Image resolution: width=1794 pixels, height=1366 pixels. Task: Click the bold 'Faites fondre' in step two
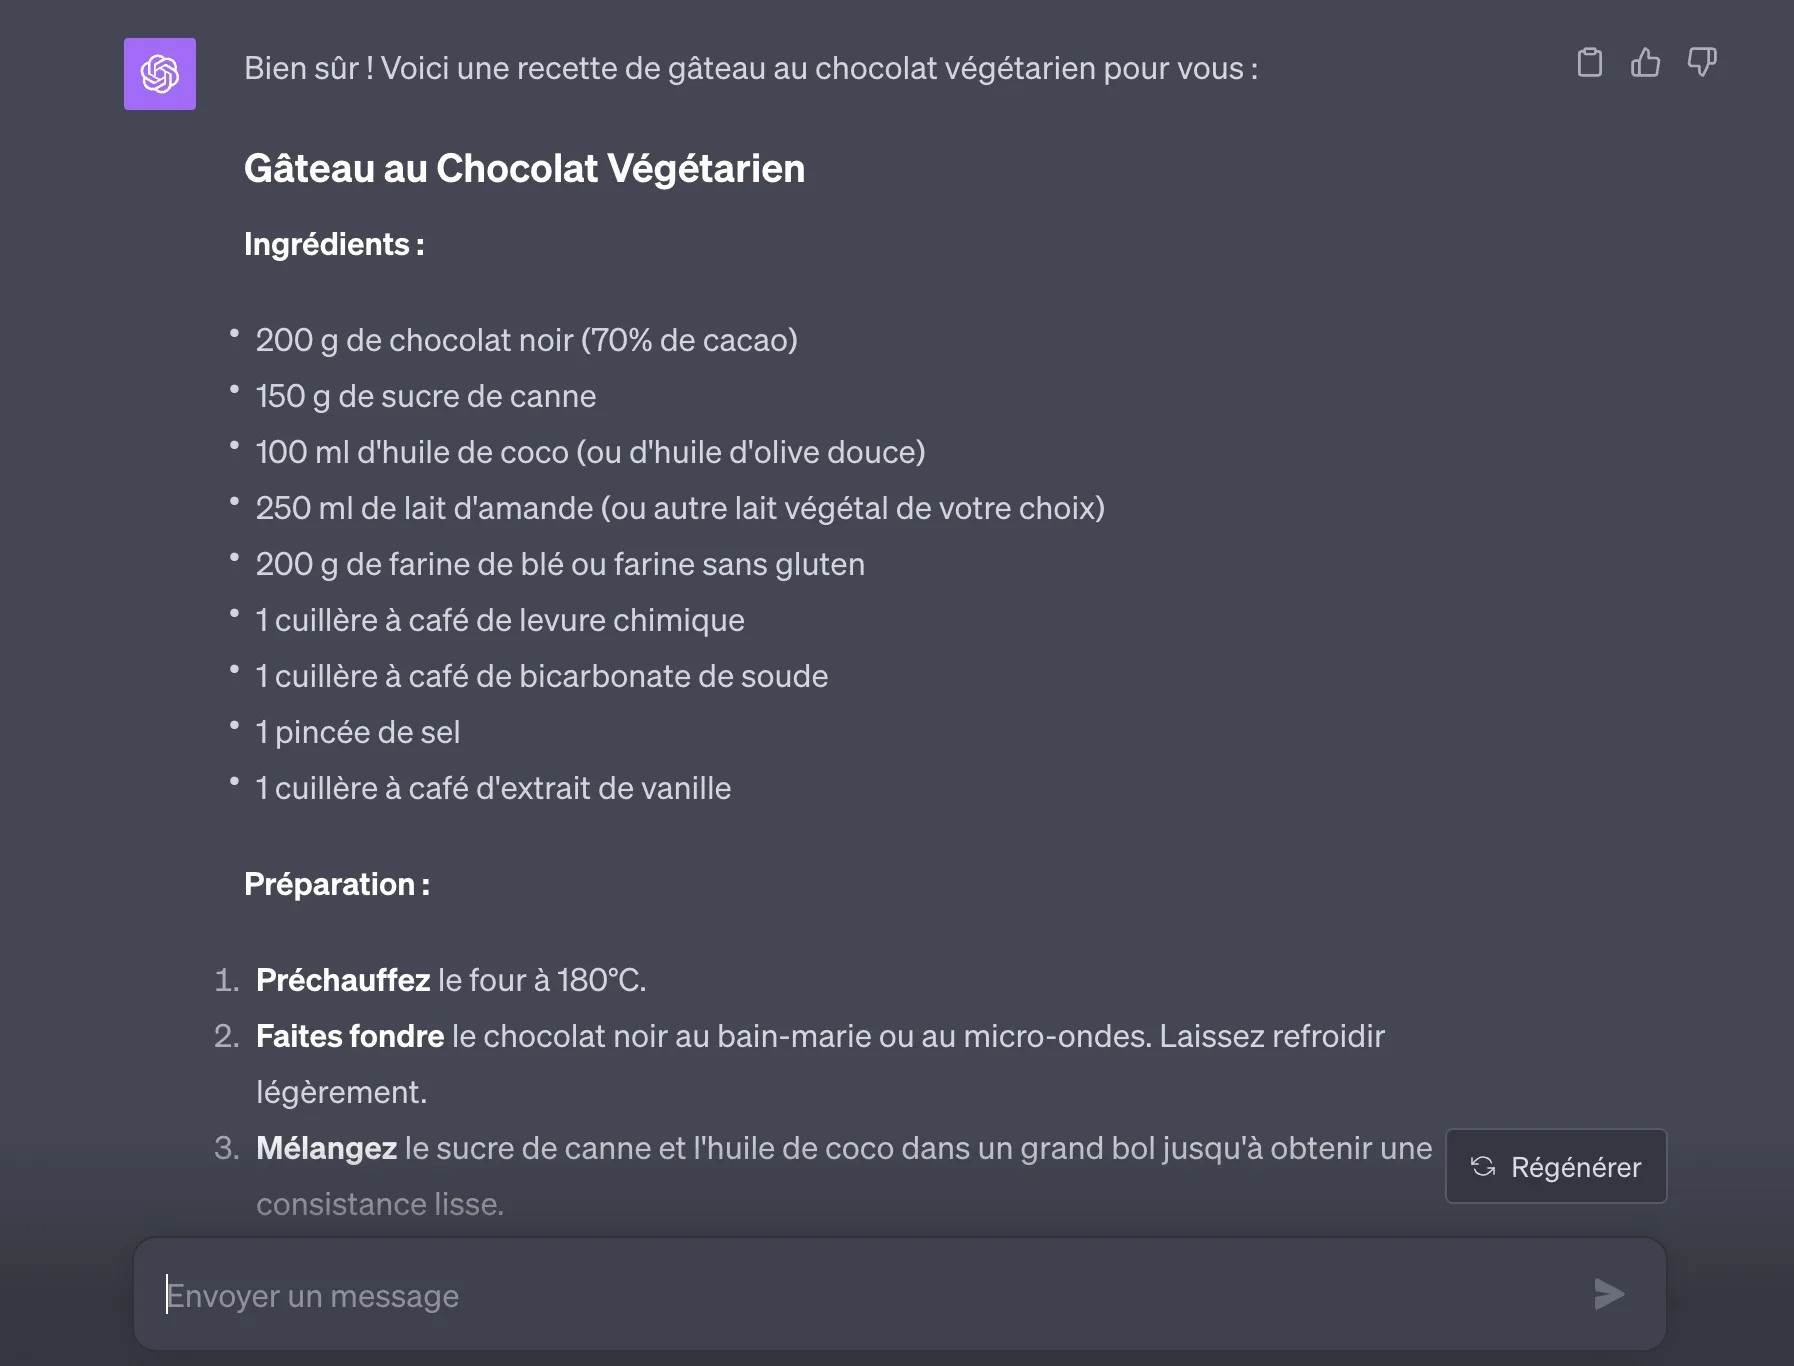(x=350, y=1037)
